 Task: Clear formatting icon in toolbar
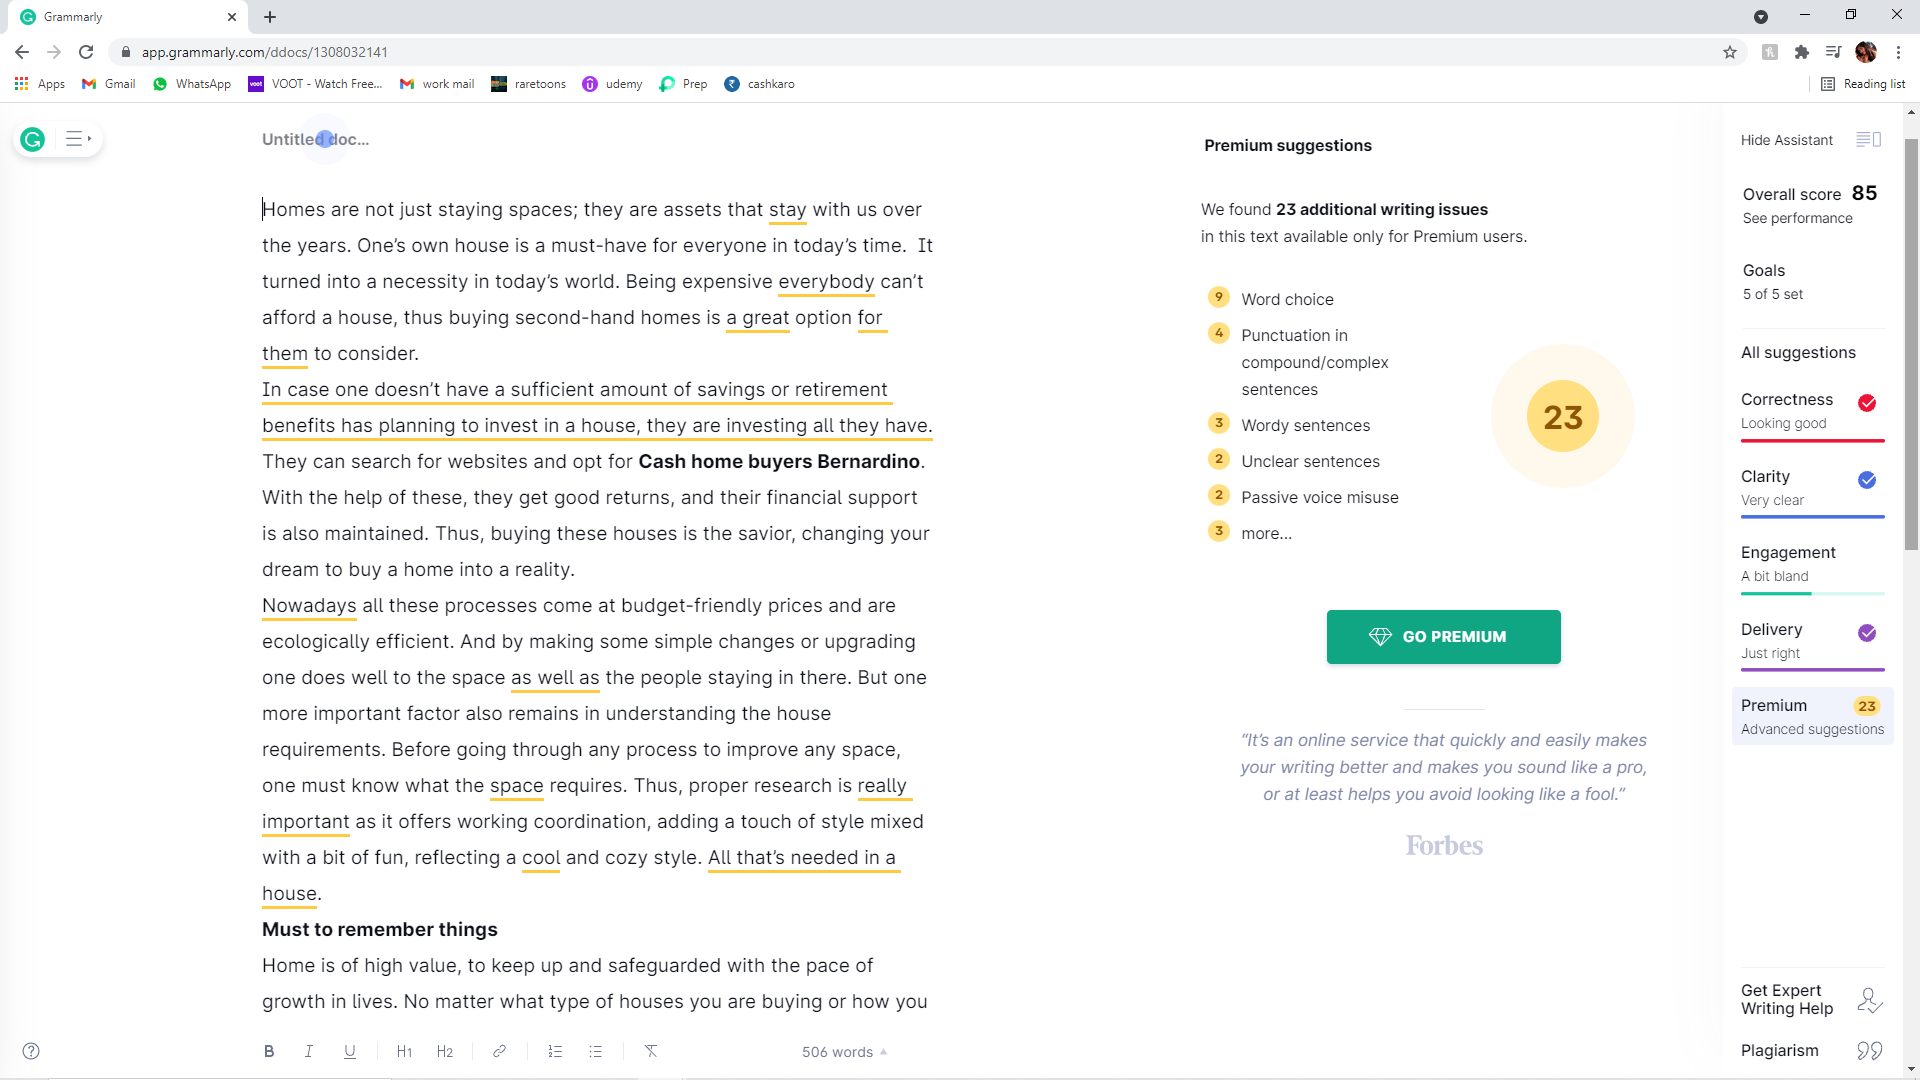(x=651, y=1051)
